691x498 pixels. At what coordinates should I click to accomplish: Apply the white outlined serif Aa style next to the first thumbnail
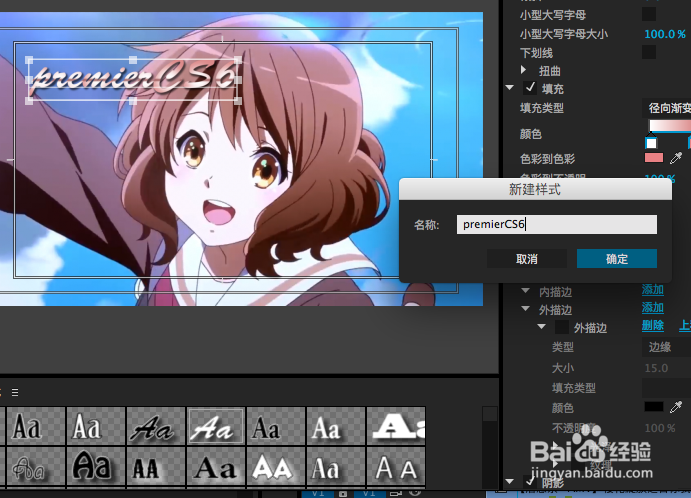(96, 426)
